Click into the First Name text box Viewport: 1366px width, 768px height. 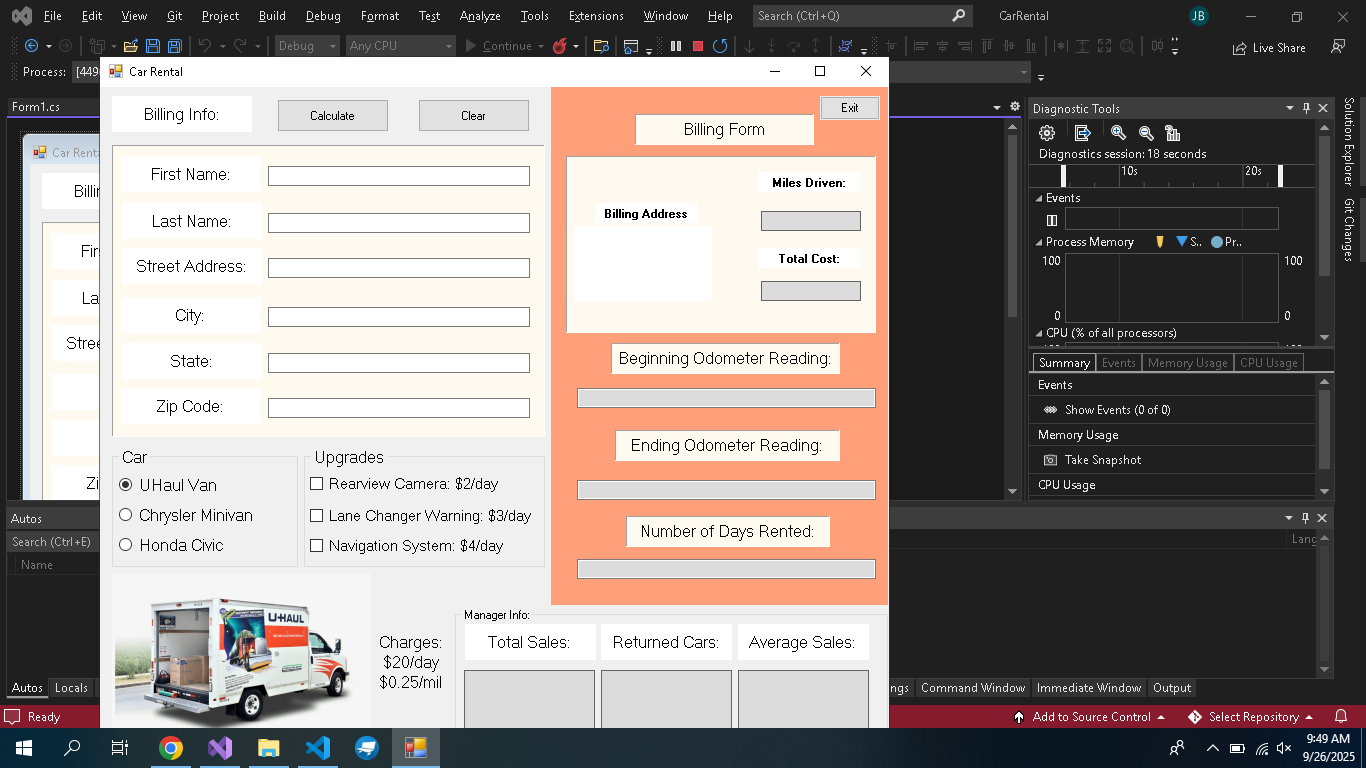coord(398,176)
